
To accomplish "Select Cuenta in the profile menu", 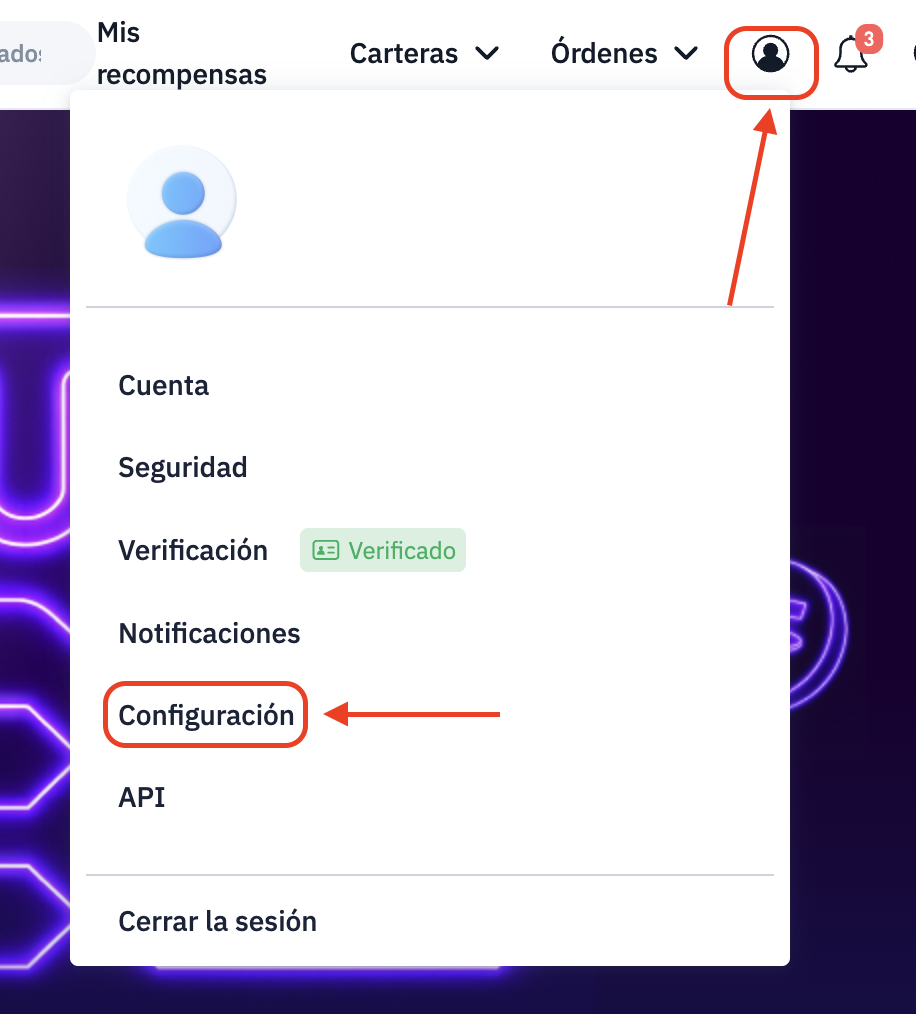I will (x=164, y=385).
